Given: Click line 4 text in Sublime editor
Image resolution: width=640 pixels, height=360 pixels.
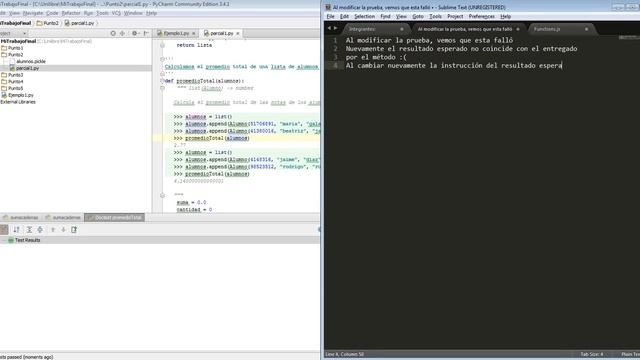Looking at the screenshot, I should [x=454, y=65].
